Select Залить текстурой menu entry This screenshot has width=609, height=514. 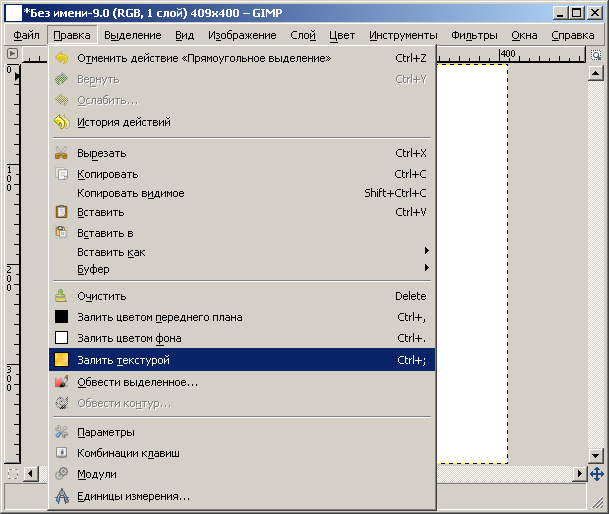[x=242, y=360]
